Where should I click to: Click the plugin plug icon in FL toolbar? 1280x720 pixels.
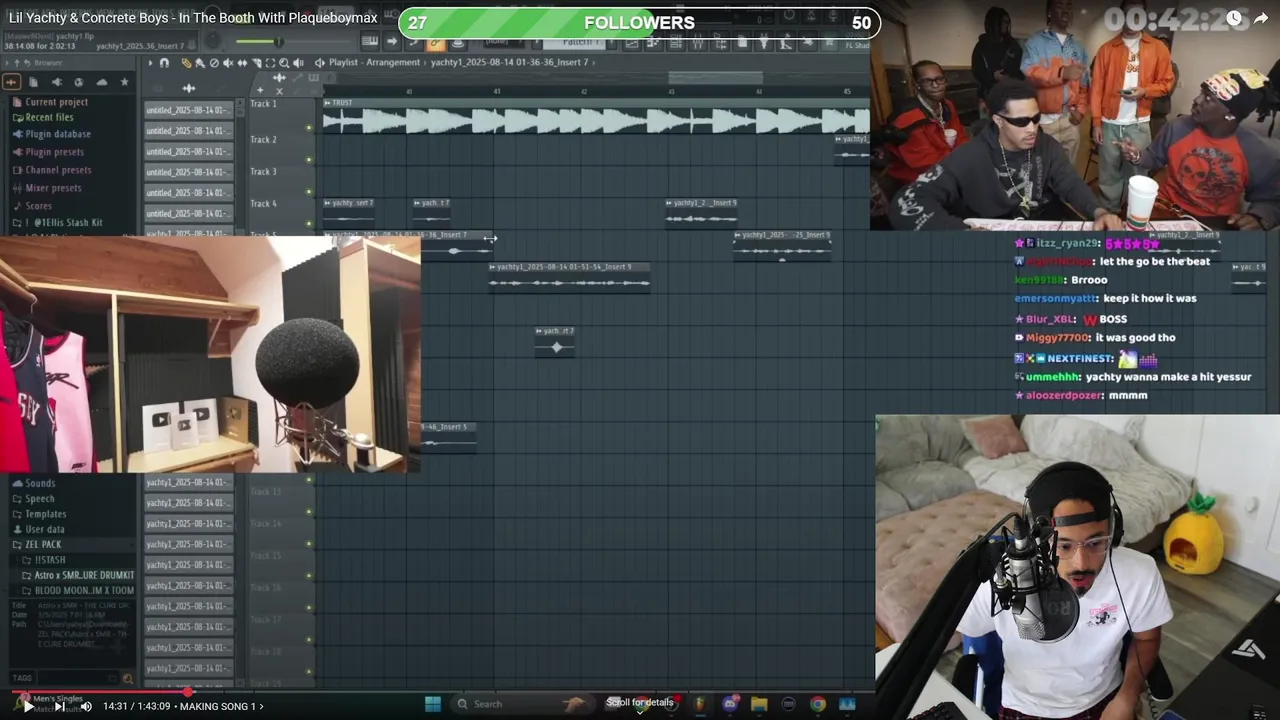[x=764, y=42]
